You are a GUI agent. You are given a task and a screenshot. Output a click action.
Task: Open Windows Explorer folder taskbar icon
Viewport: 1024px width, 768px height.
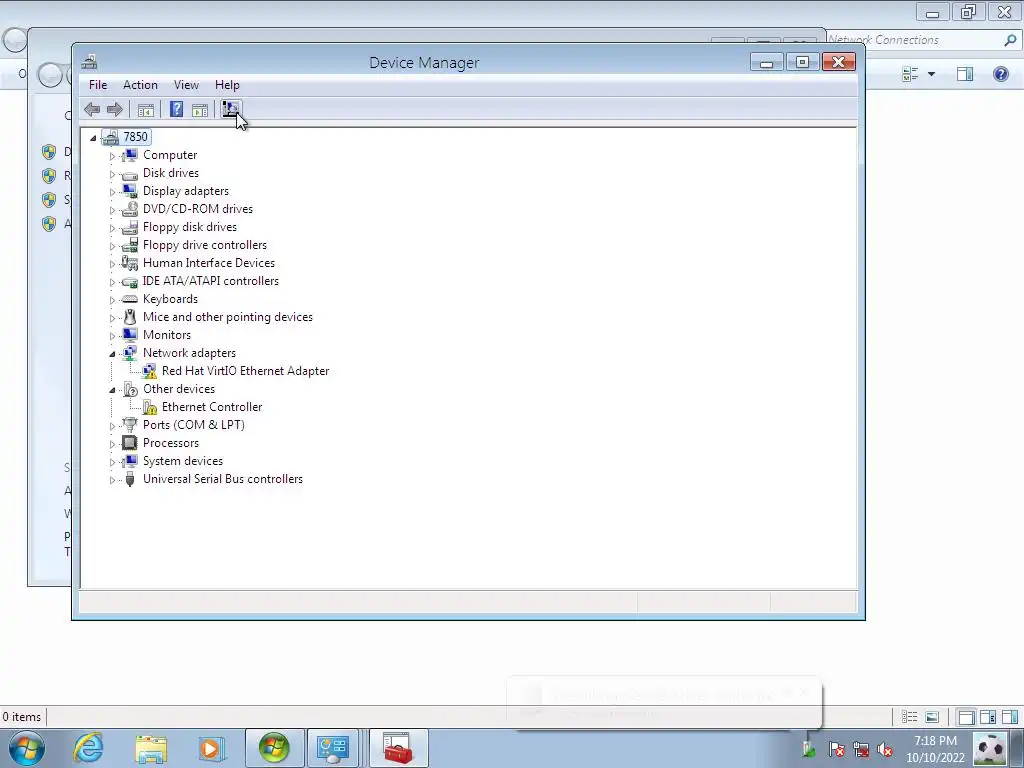tap(151, 748)
